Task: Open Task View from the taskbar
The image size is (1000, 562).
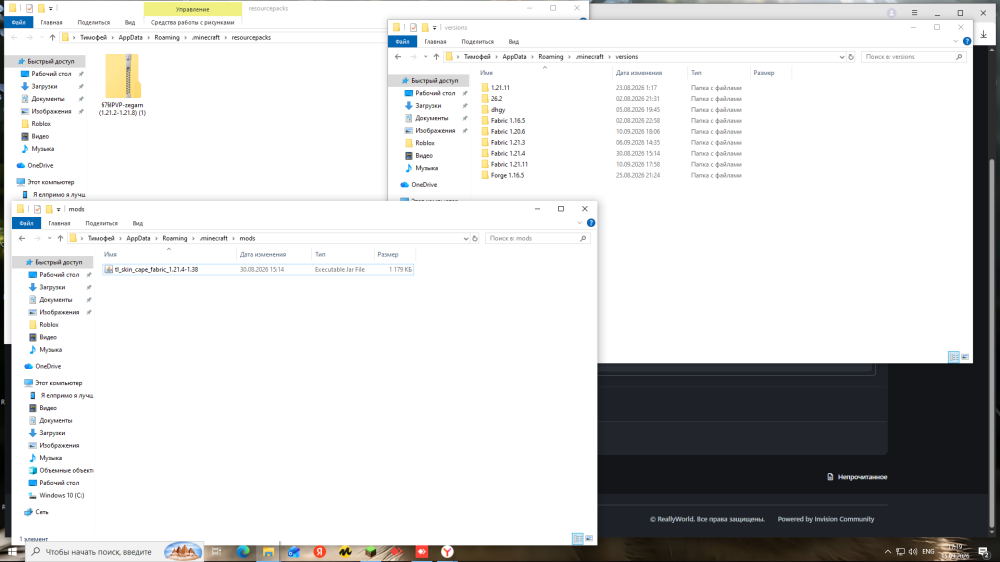Action: point(217,552)
